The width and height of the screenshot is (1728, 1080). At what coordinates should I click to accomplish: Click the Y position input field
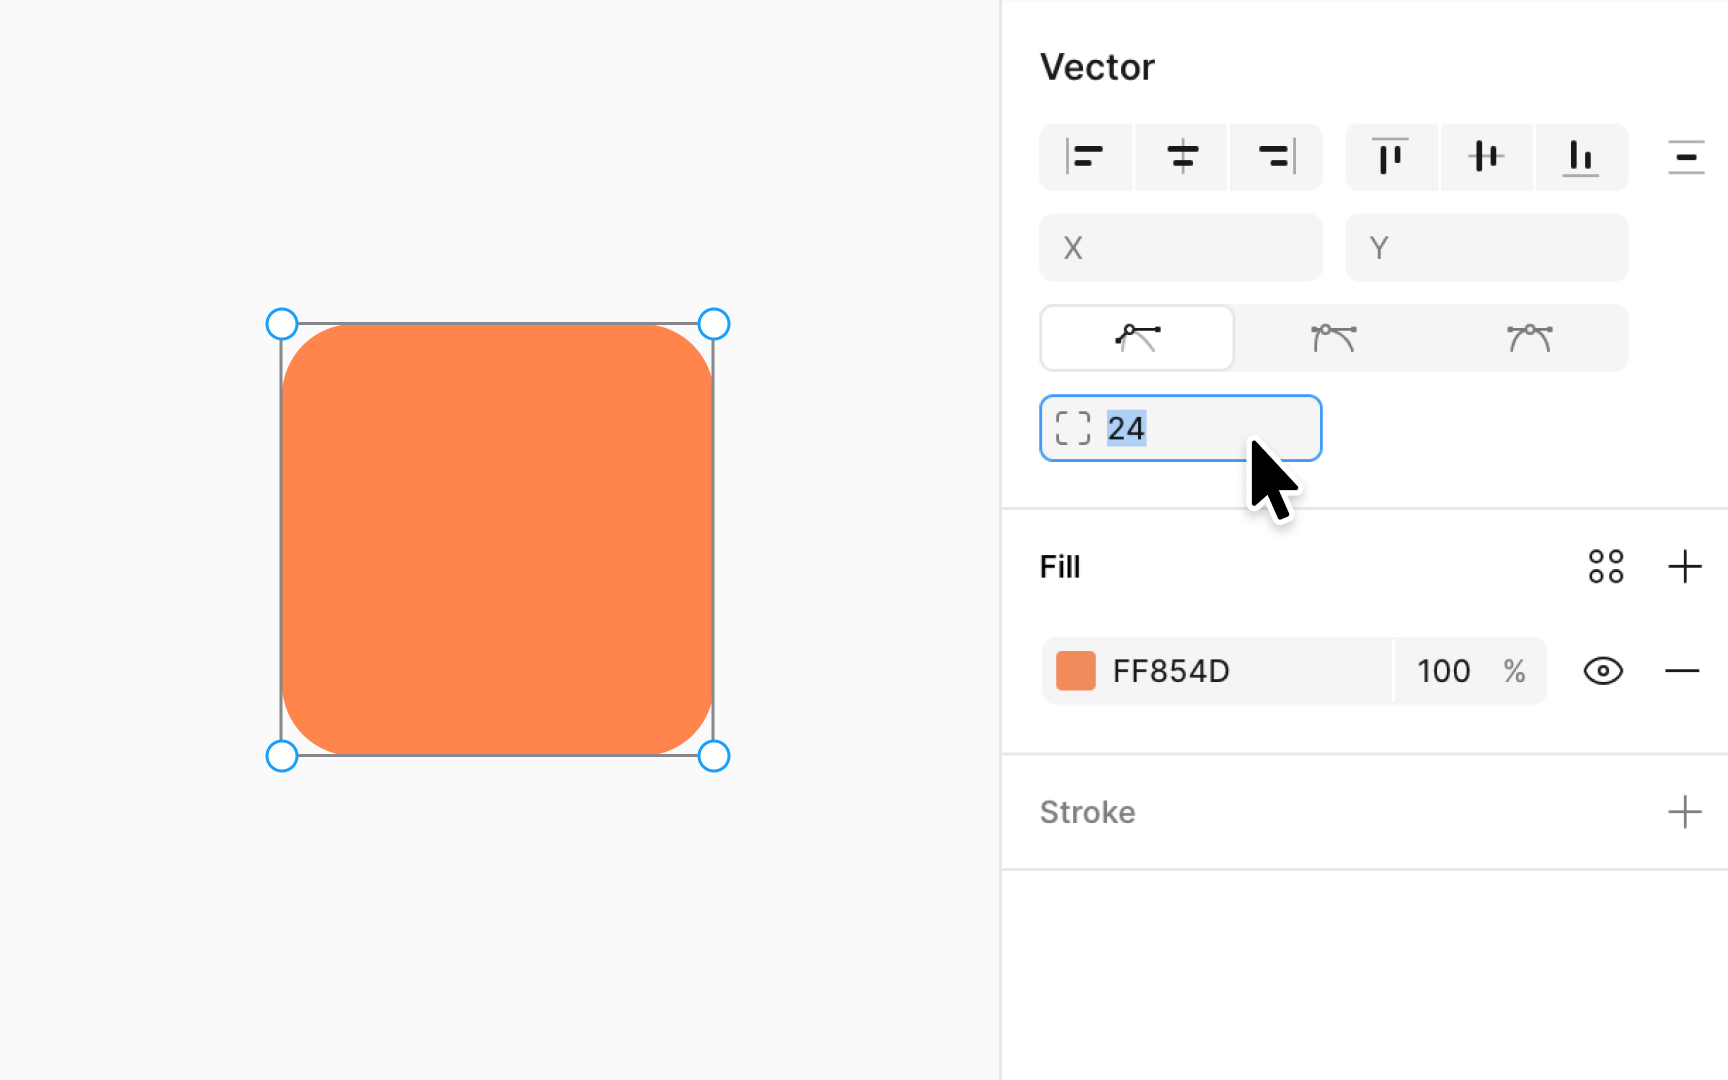pos(1486,248)
